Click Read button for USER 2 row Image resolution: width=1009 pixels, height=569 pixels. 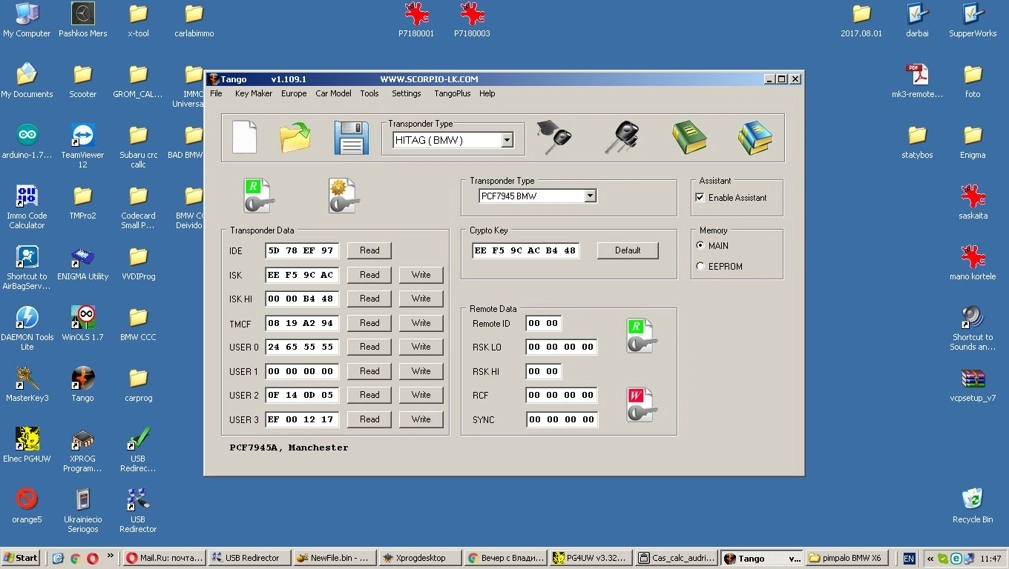(x=369, y=395)
